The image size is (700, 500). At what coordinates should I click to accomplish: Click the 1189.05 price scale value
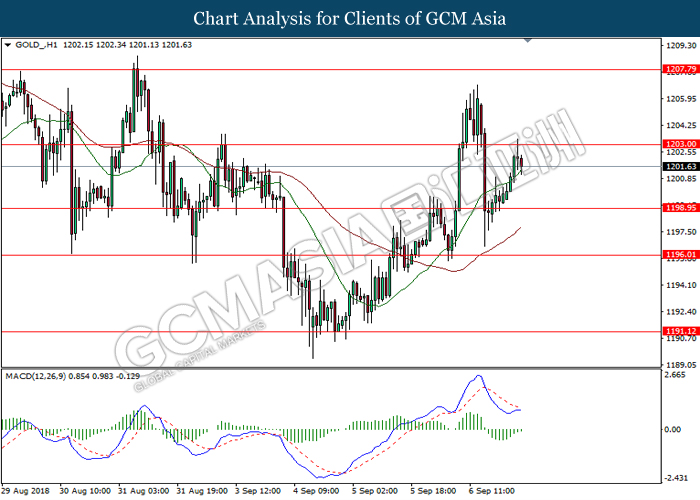[681, 365]
